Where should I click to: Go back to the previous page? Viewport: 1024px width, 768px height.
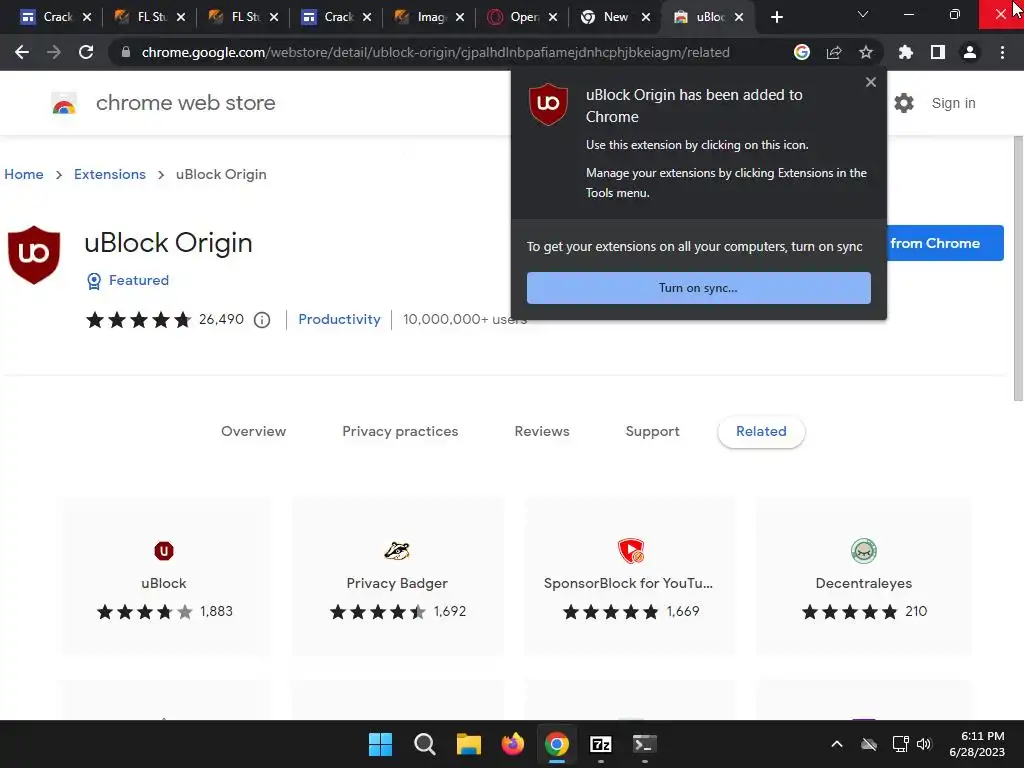(x=22, y=52)
